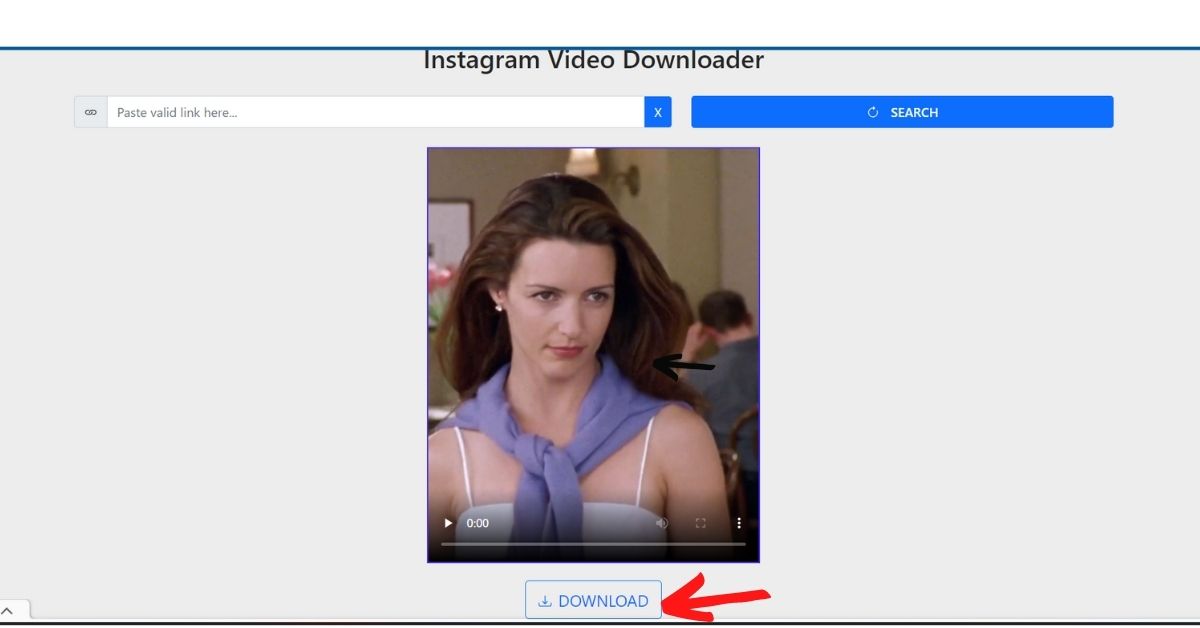Seek along the video progress bar
Image resolution: width=1200 pixels, height=628 pixels.
[x=593, y=544]
